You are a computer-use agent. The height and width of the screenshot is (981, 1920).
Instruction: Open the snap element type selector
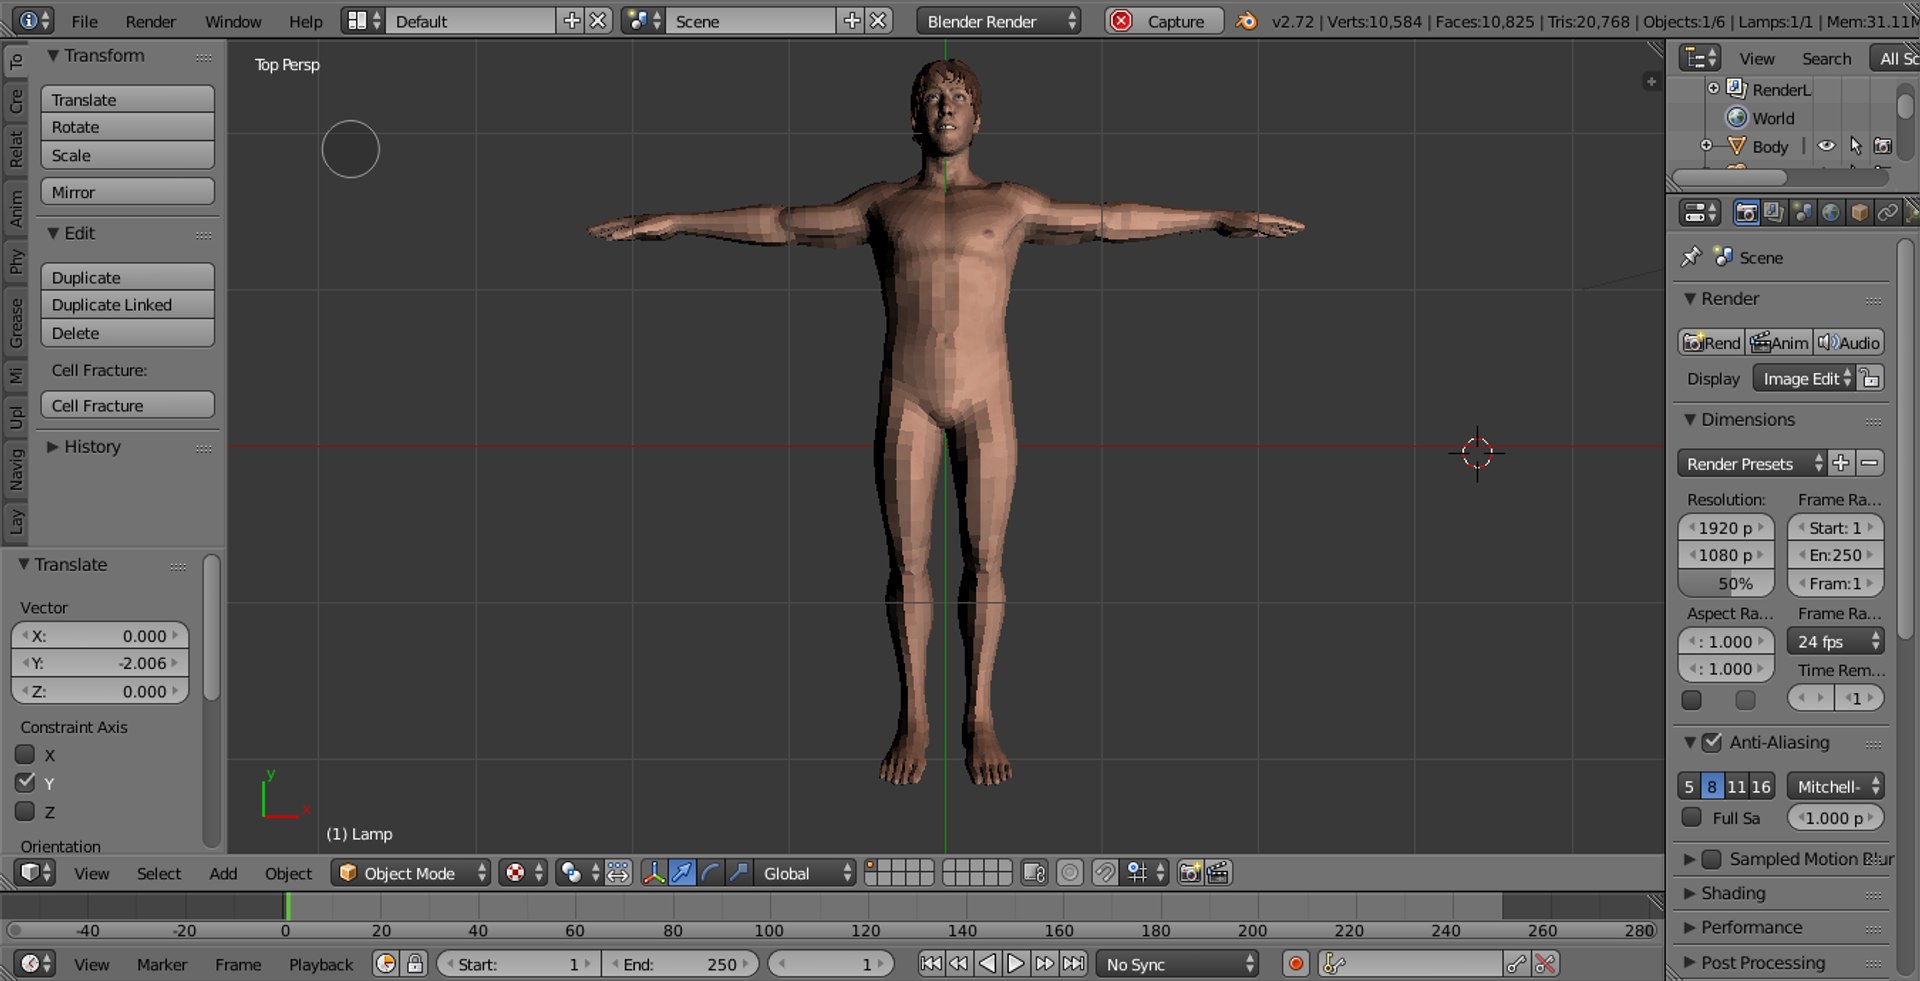tap(1144, 873)
